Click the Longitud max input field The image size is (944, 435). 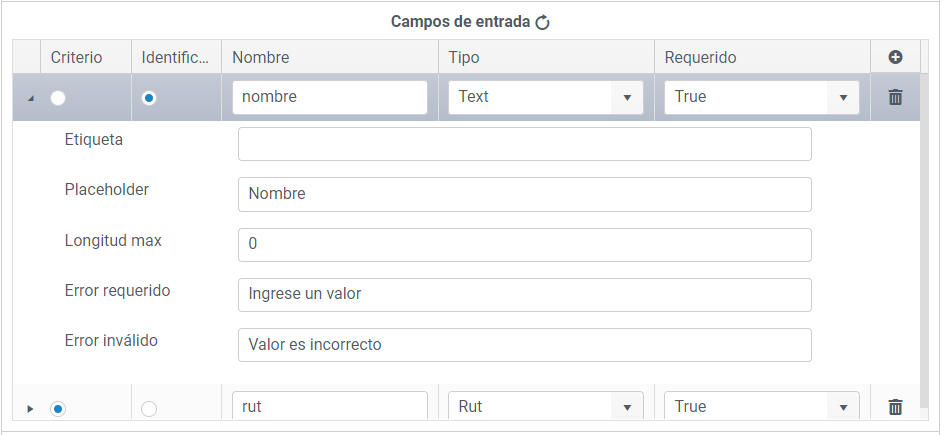524,244
